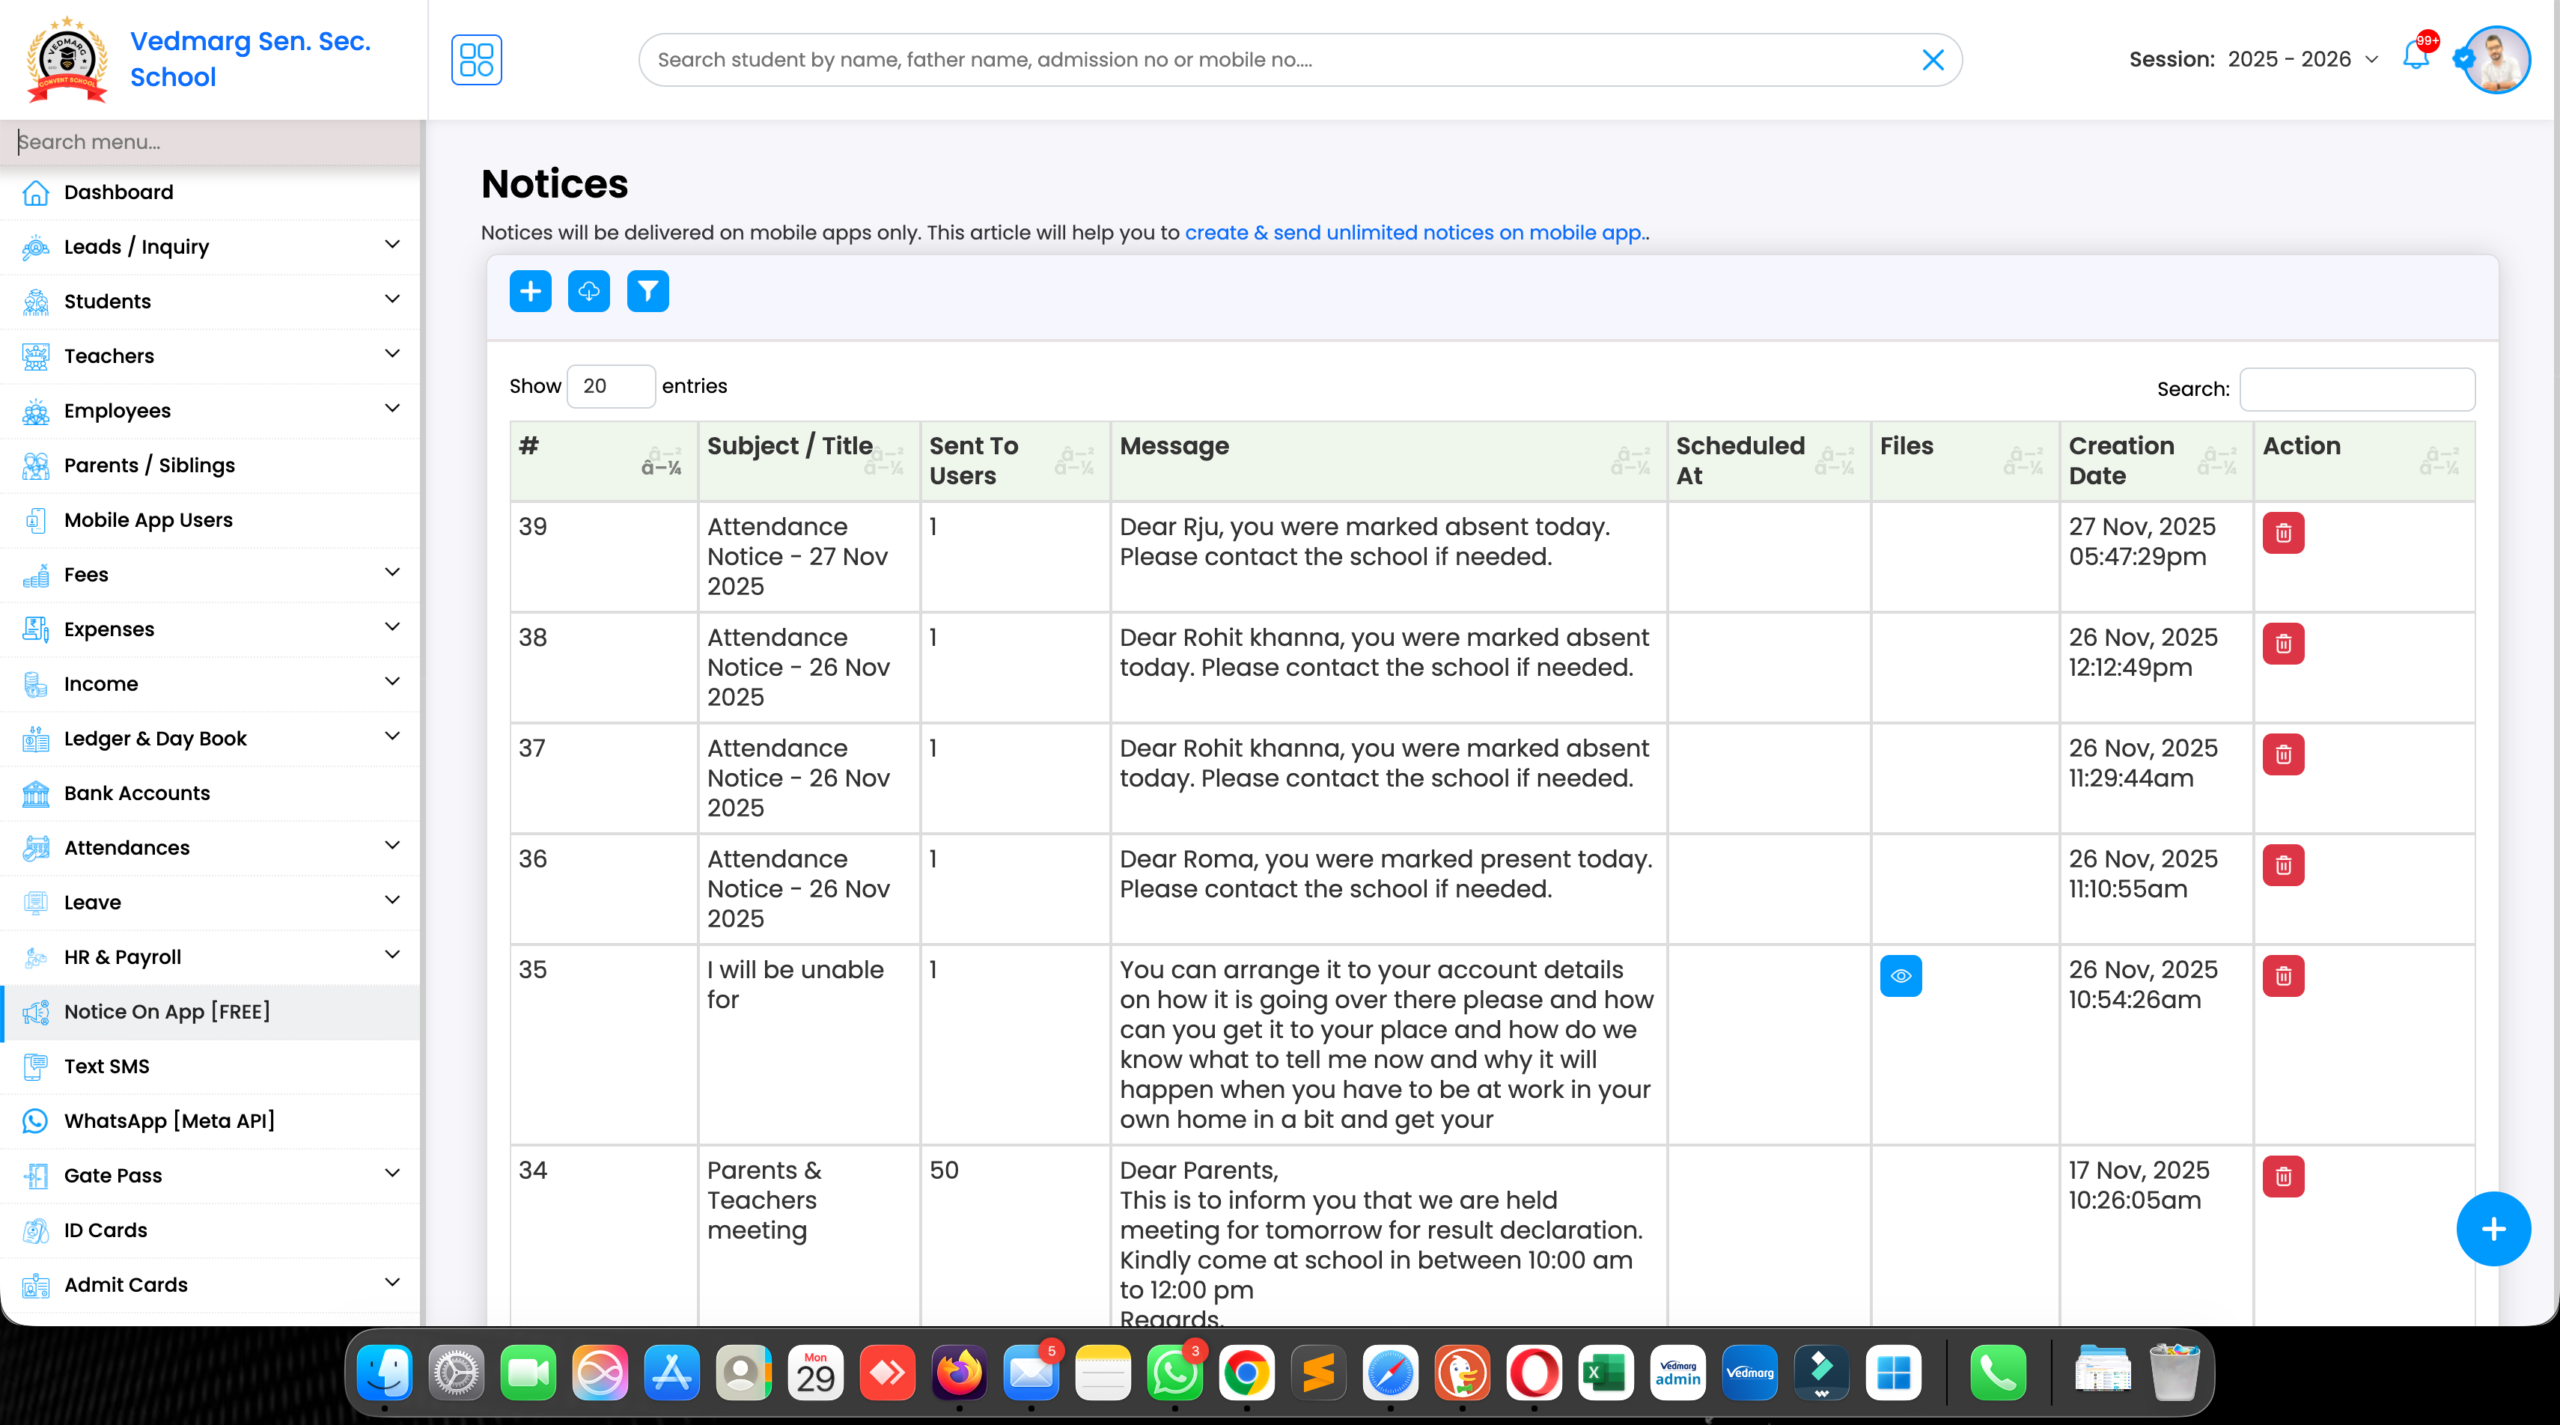Go to Dashboard from sidebar
The width and height of the screenshot is (2560, 1425).
118,192
